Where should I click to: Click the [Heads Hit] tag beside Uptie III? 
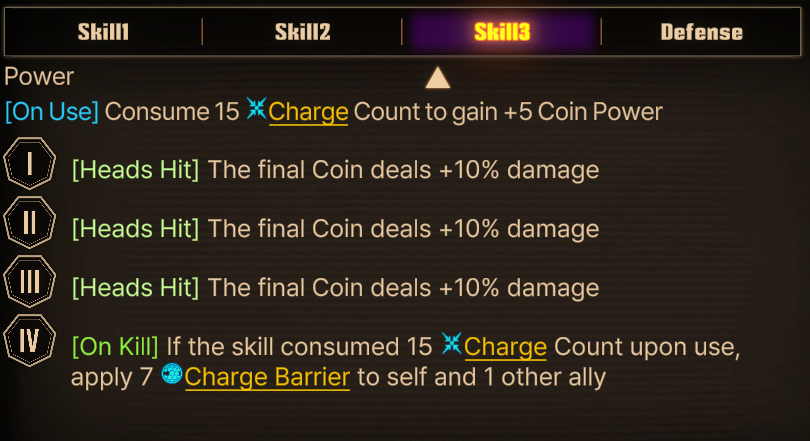135,288
